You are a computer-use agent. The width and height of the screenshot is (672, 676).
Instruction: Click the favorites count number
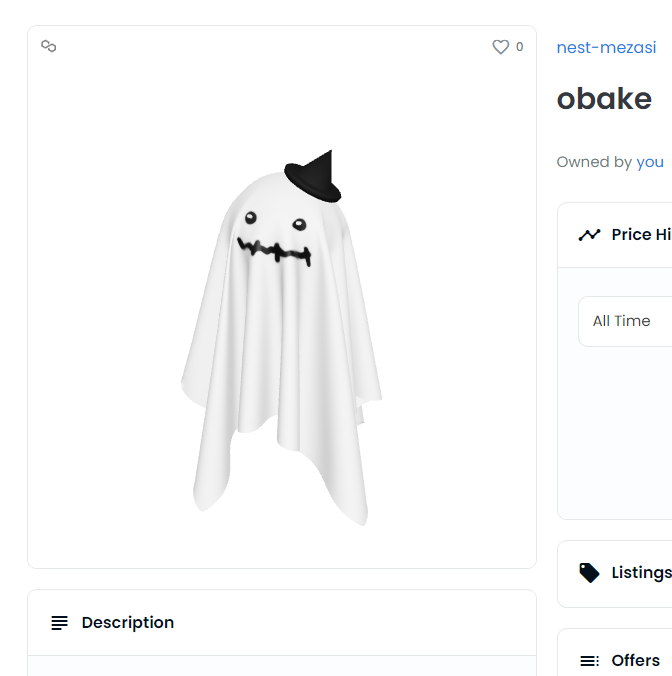point(519,47)
